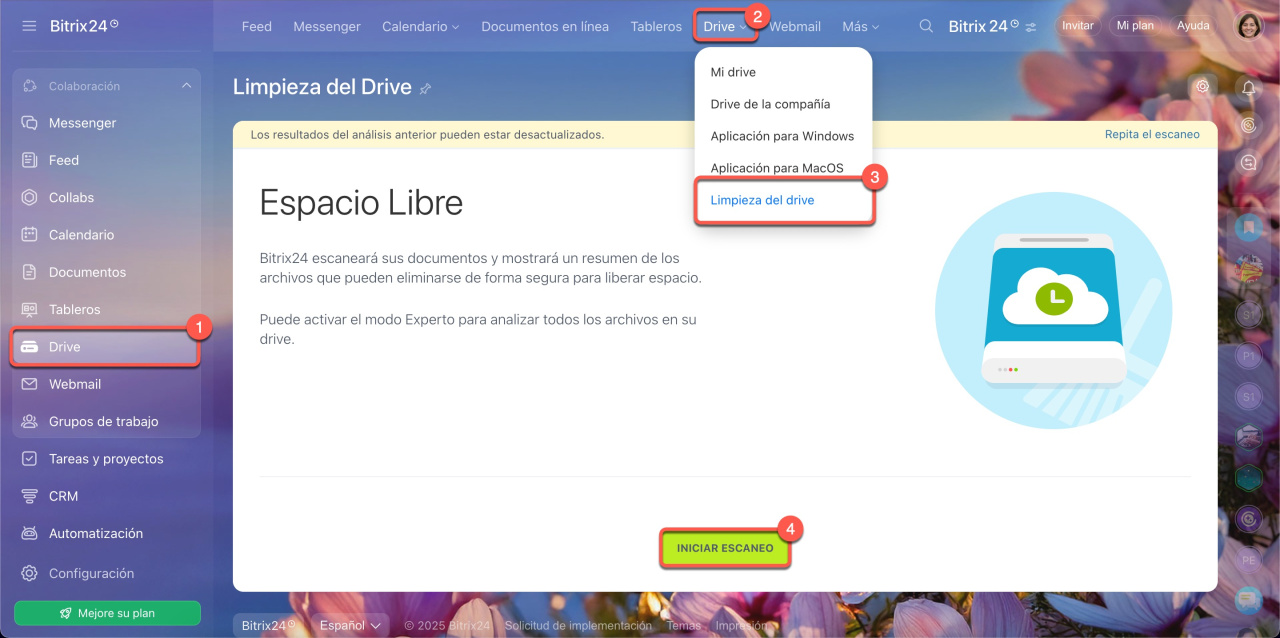Click the Automatización robot icon
1280x638 pixels.
coord(29,533)
